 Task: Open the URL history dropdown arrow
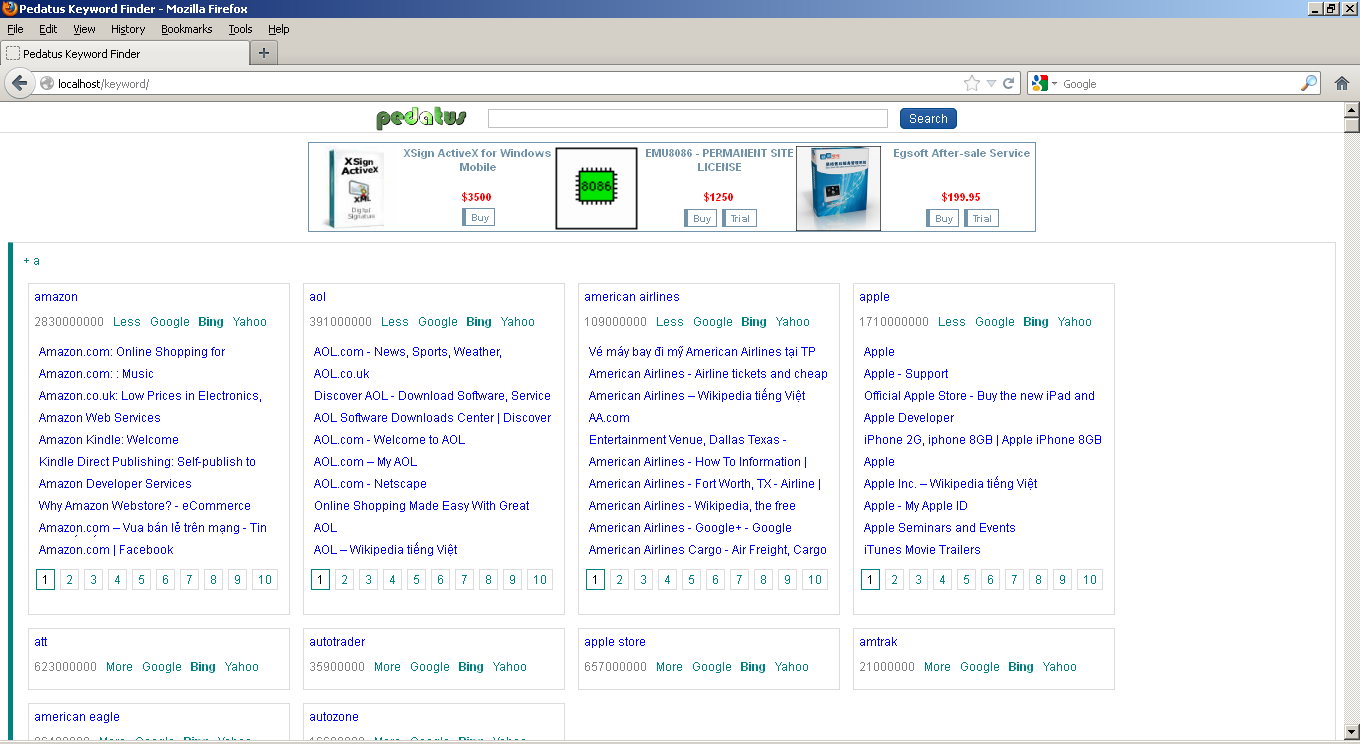991,84
